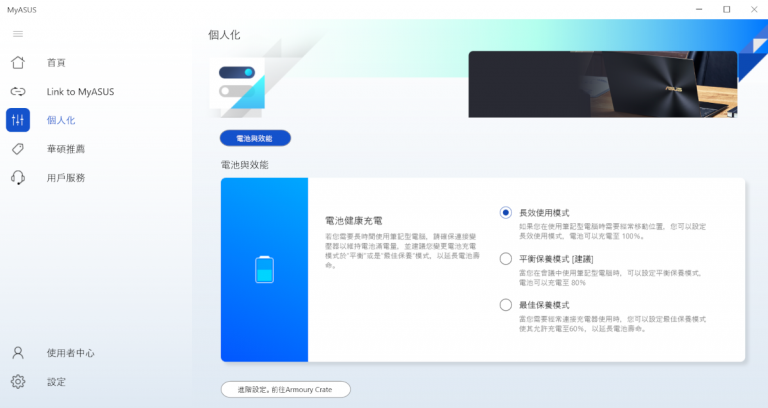Maximize the MyASUS window

point(727,9)
